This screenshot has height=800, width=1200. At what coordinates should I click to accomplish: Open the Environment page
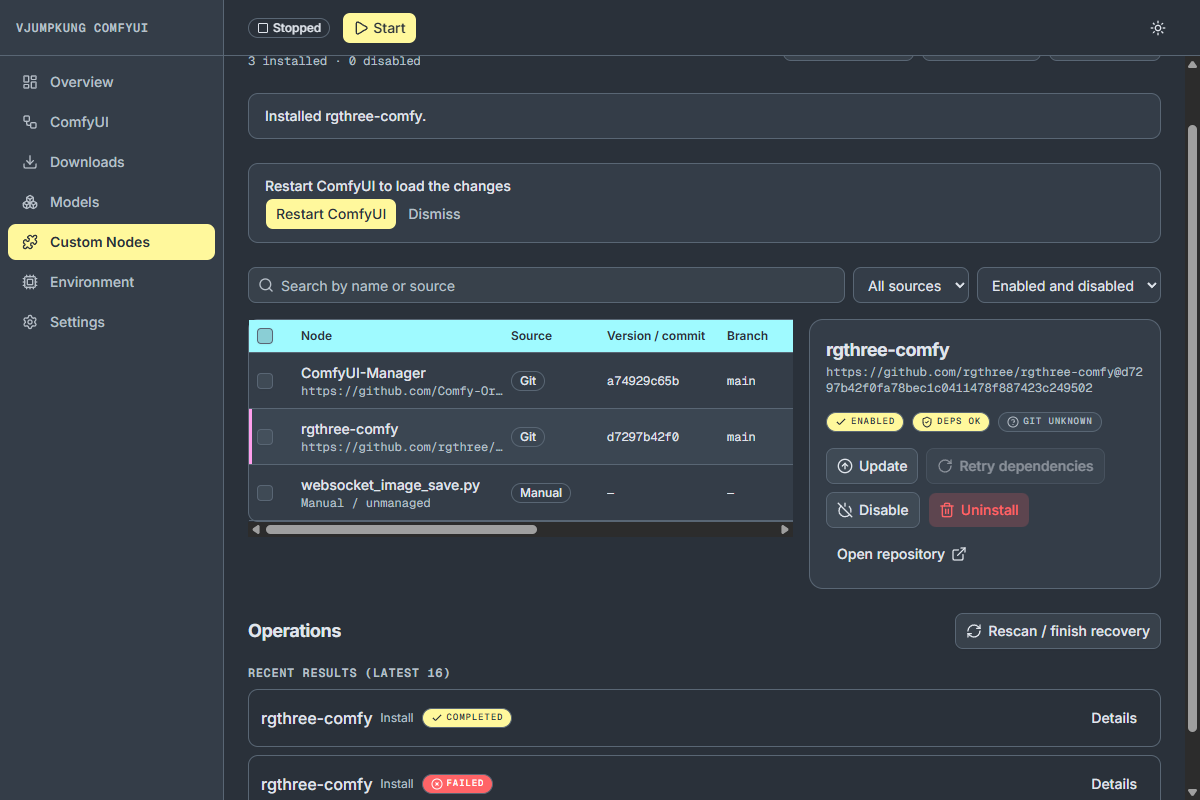pos(111,282)
